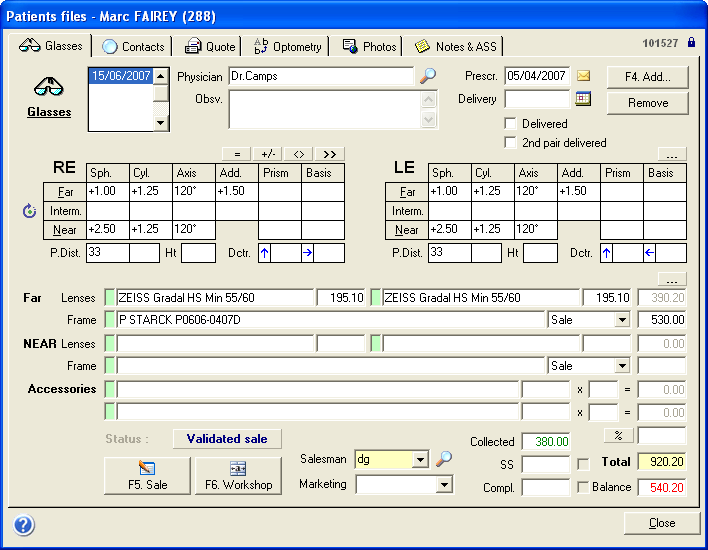The height and width of the screenshot is (550, 708).
Task: Click the large Glasses icon on left
Action: point(48,87)
